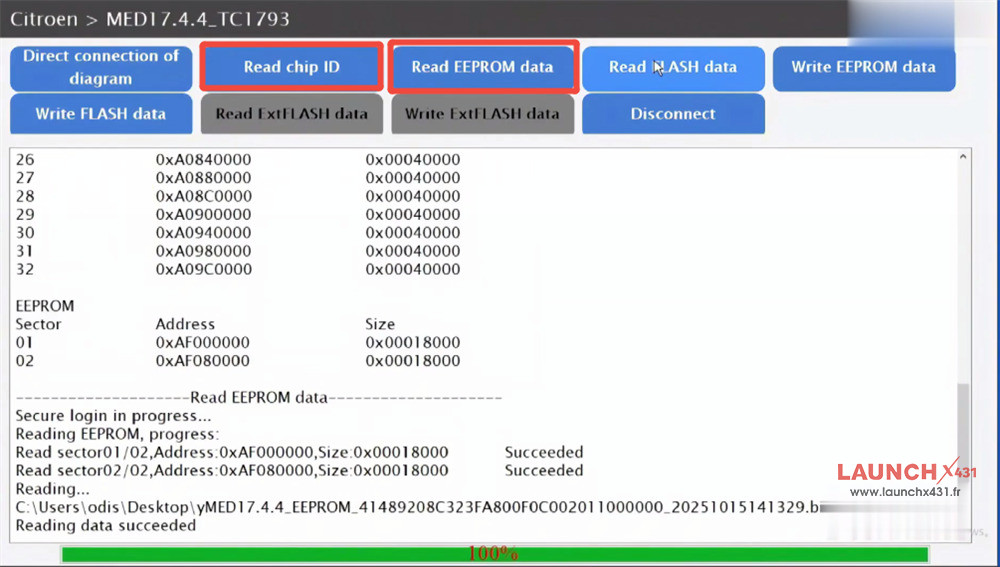Viewport: 1000px width, 567px height.
Task: Select EEPROM address 0xAF080000 in table
Action: (203, 361)
